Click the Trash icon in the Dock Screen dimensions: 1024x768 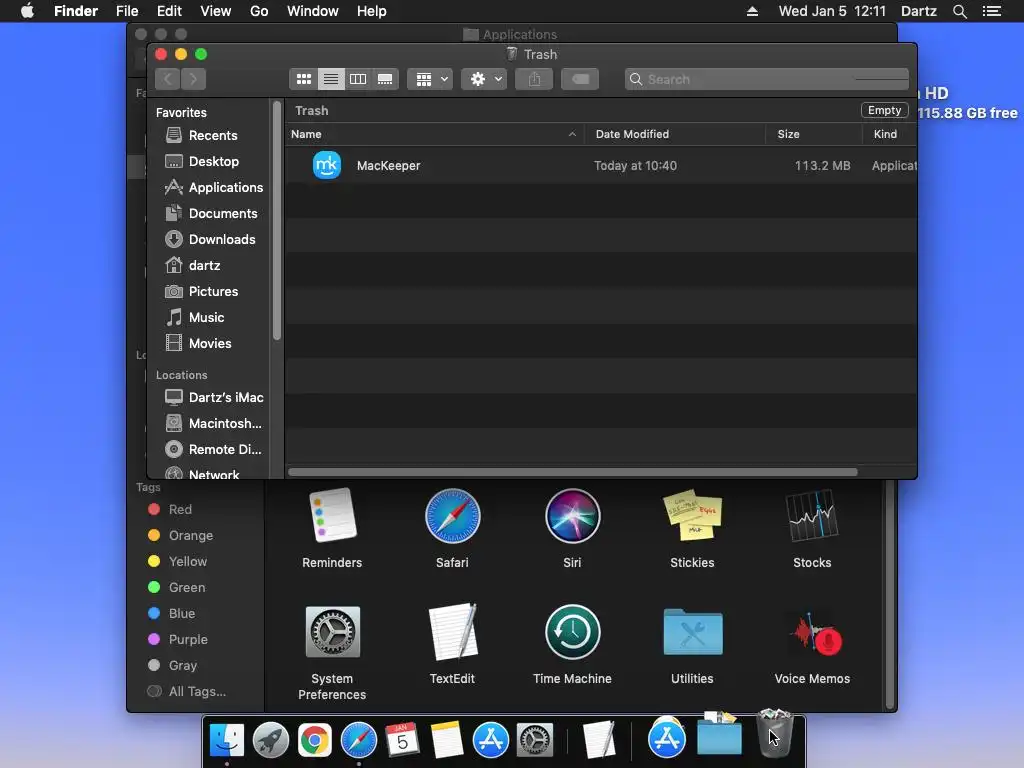[775, 734]
